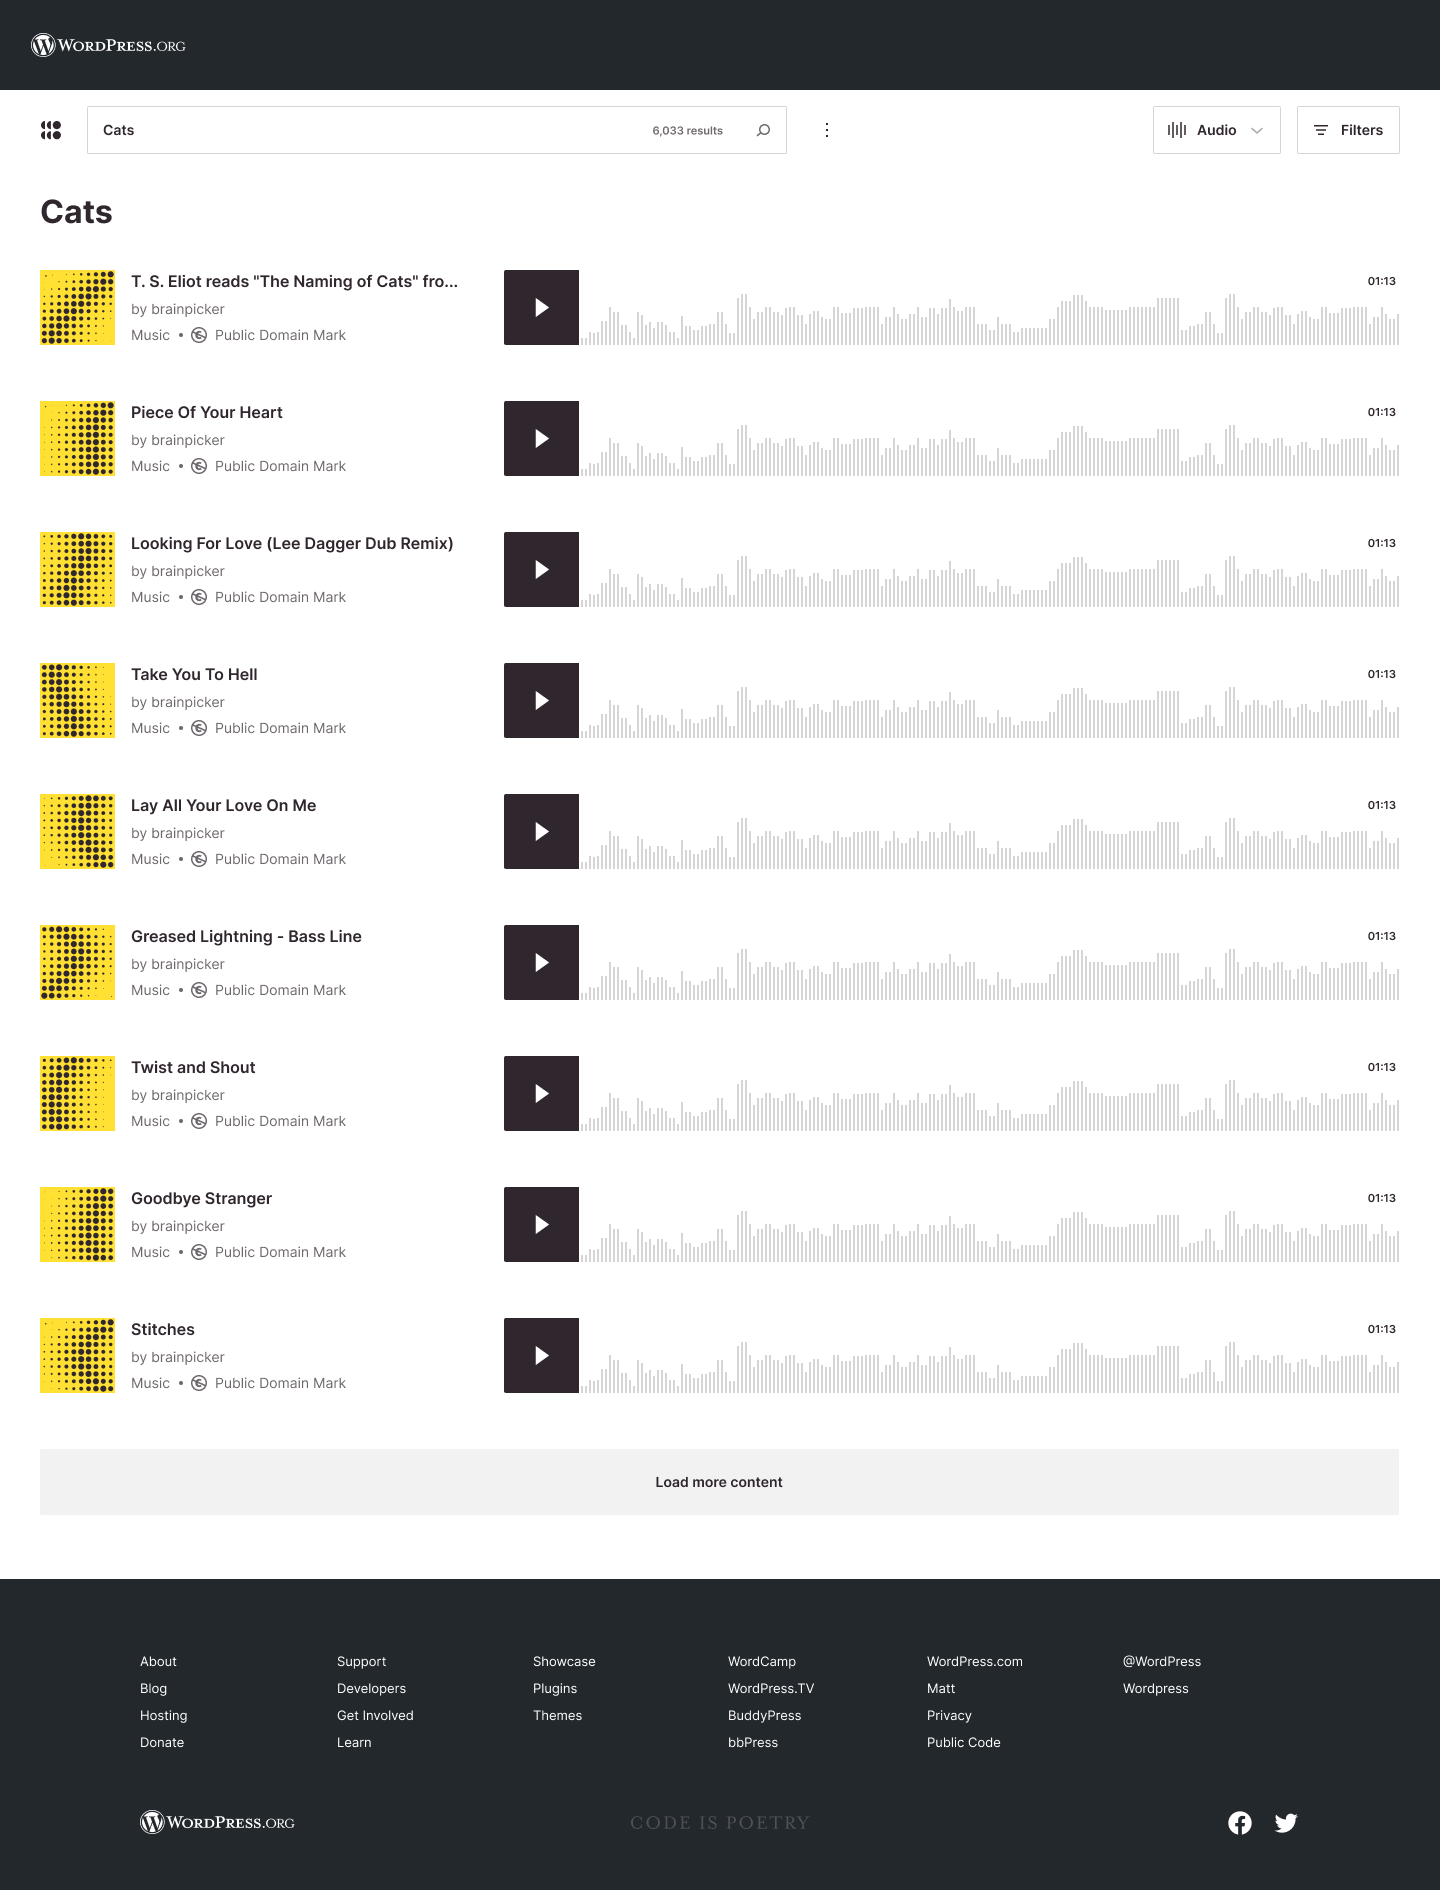Viewport: 1440px width, 1890px height.
Task: Open WordPress Facebook page via footer icon
Action: pos(1240,1823)
